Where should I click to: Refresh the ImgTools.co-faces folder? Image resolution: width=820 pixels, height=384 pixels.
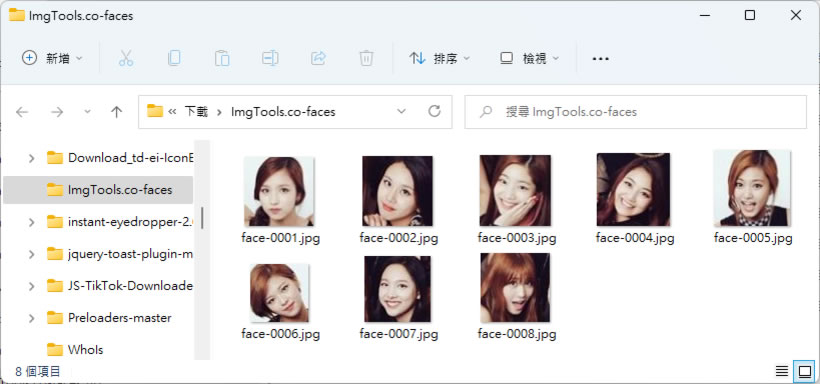pos(434,111)
